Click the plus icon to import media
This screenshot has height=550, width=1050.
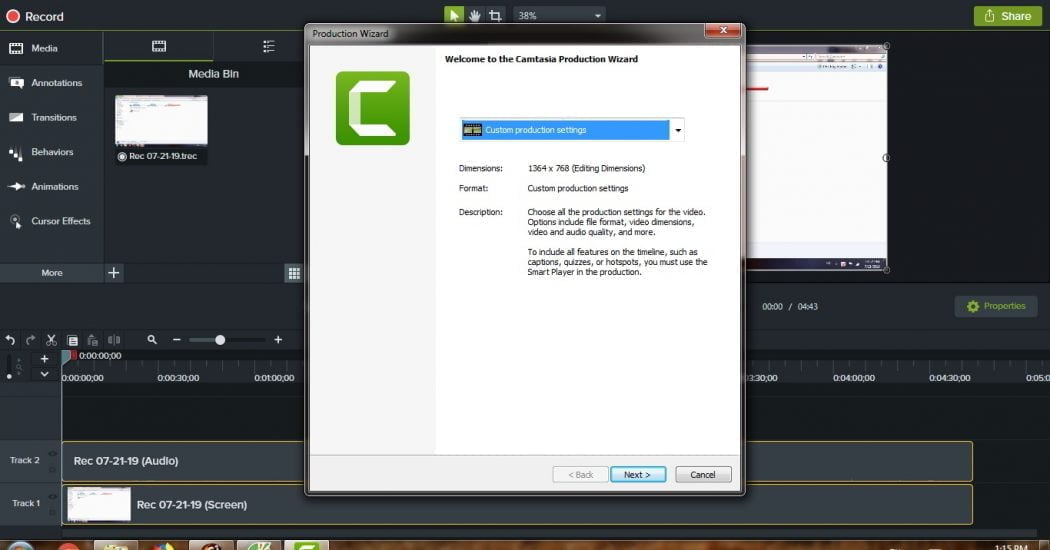[114, 273]
